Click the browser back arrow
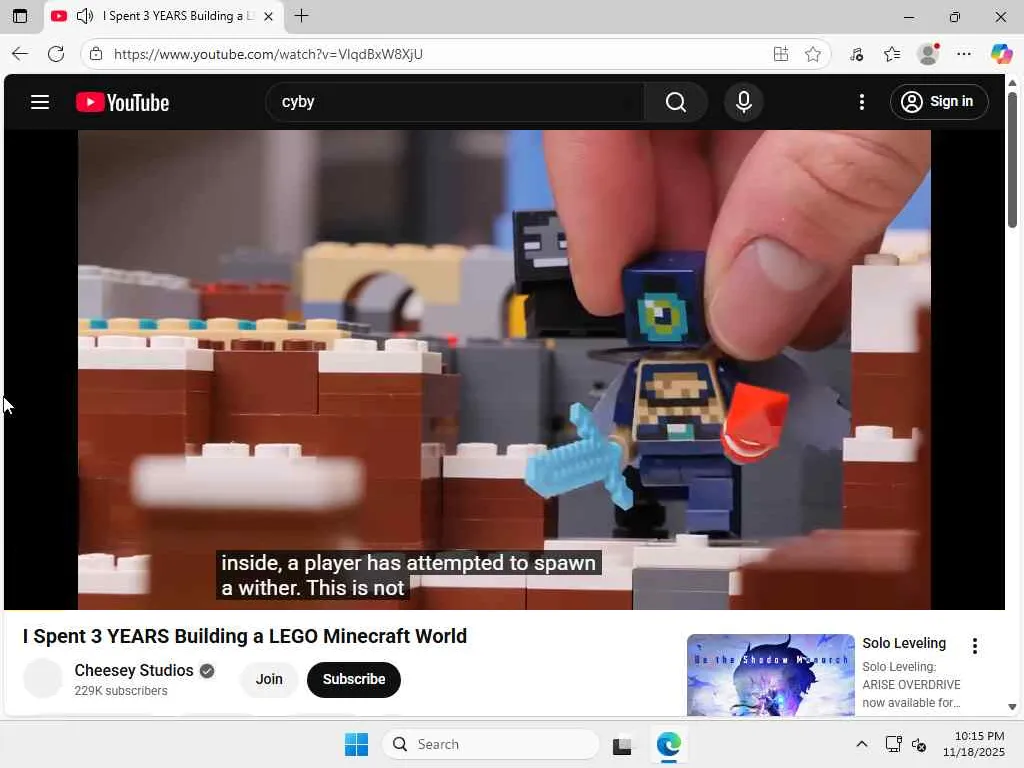Image resolution: width=1024 pixels, height=768 pixels. tap(20, 54)
